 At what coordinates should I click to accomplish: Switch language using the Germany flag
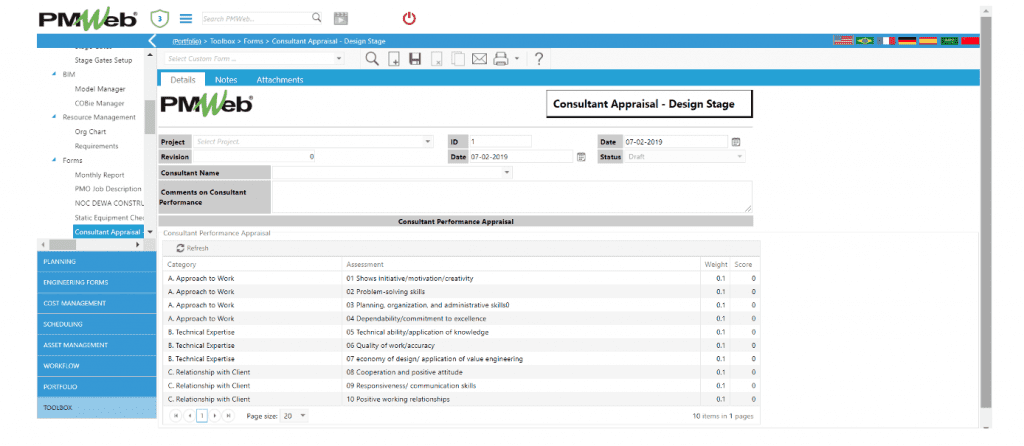point(907,40)
